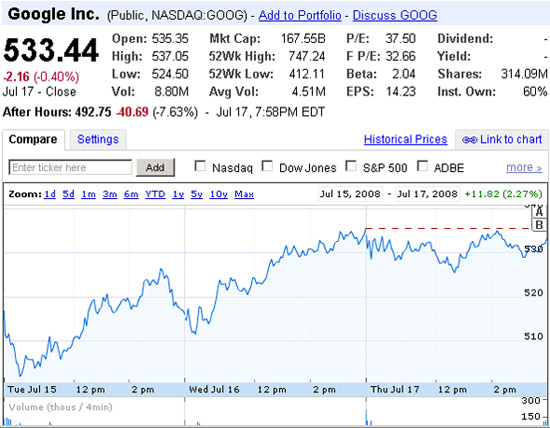Select the Beta value 2.04

(x=404, y=74)
